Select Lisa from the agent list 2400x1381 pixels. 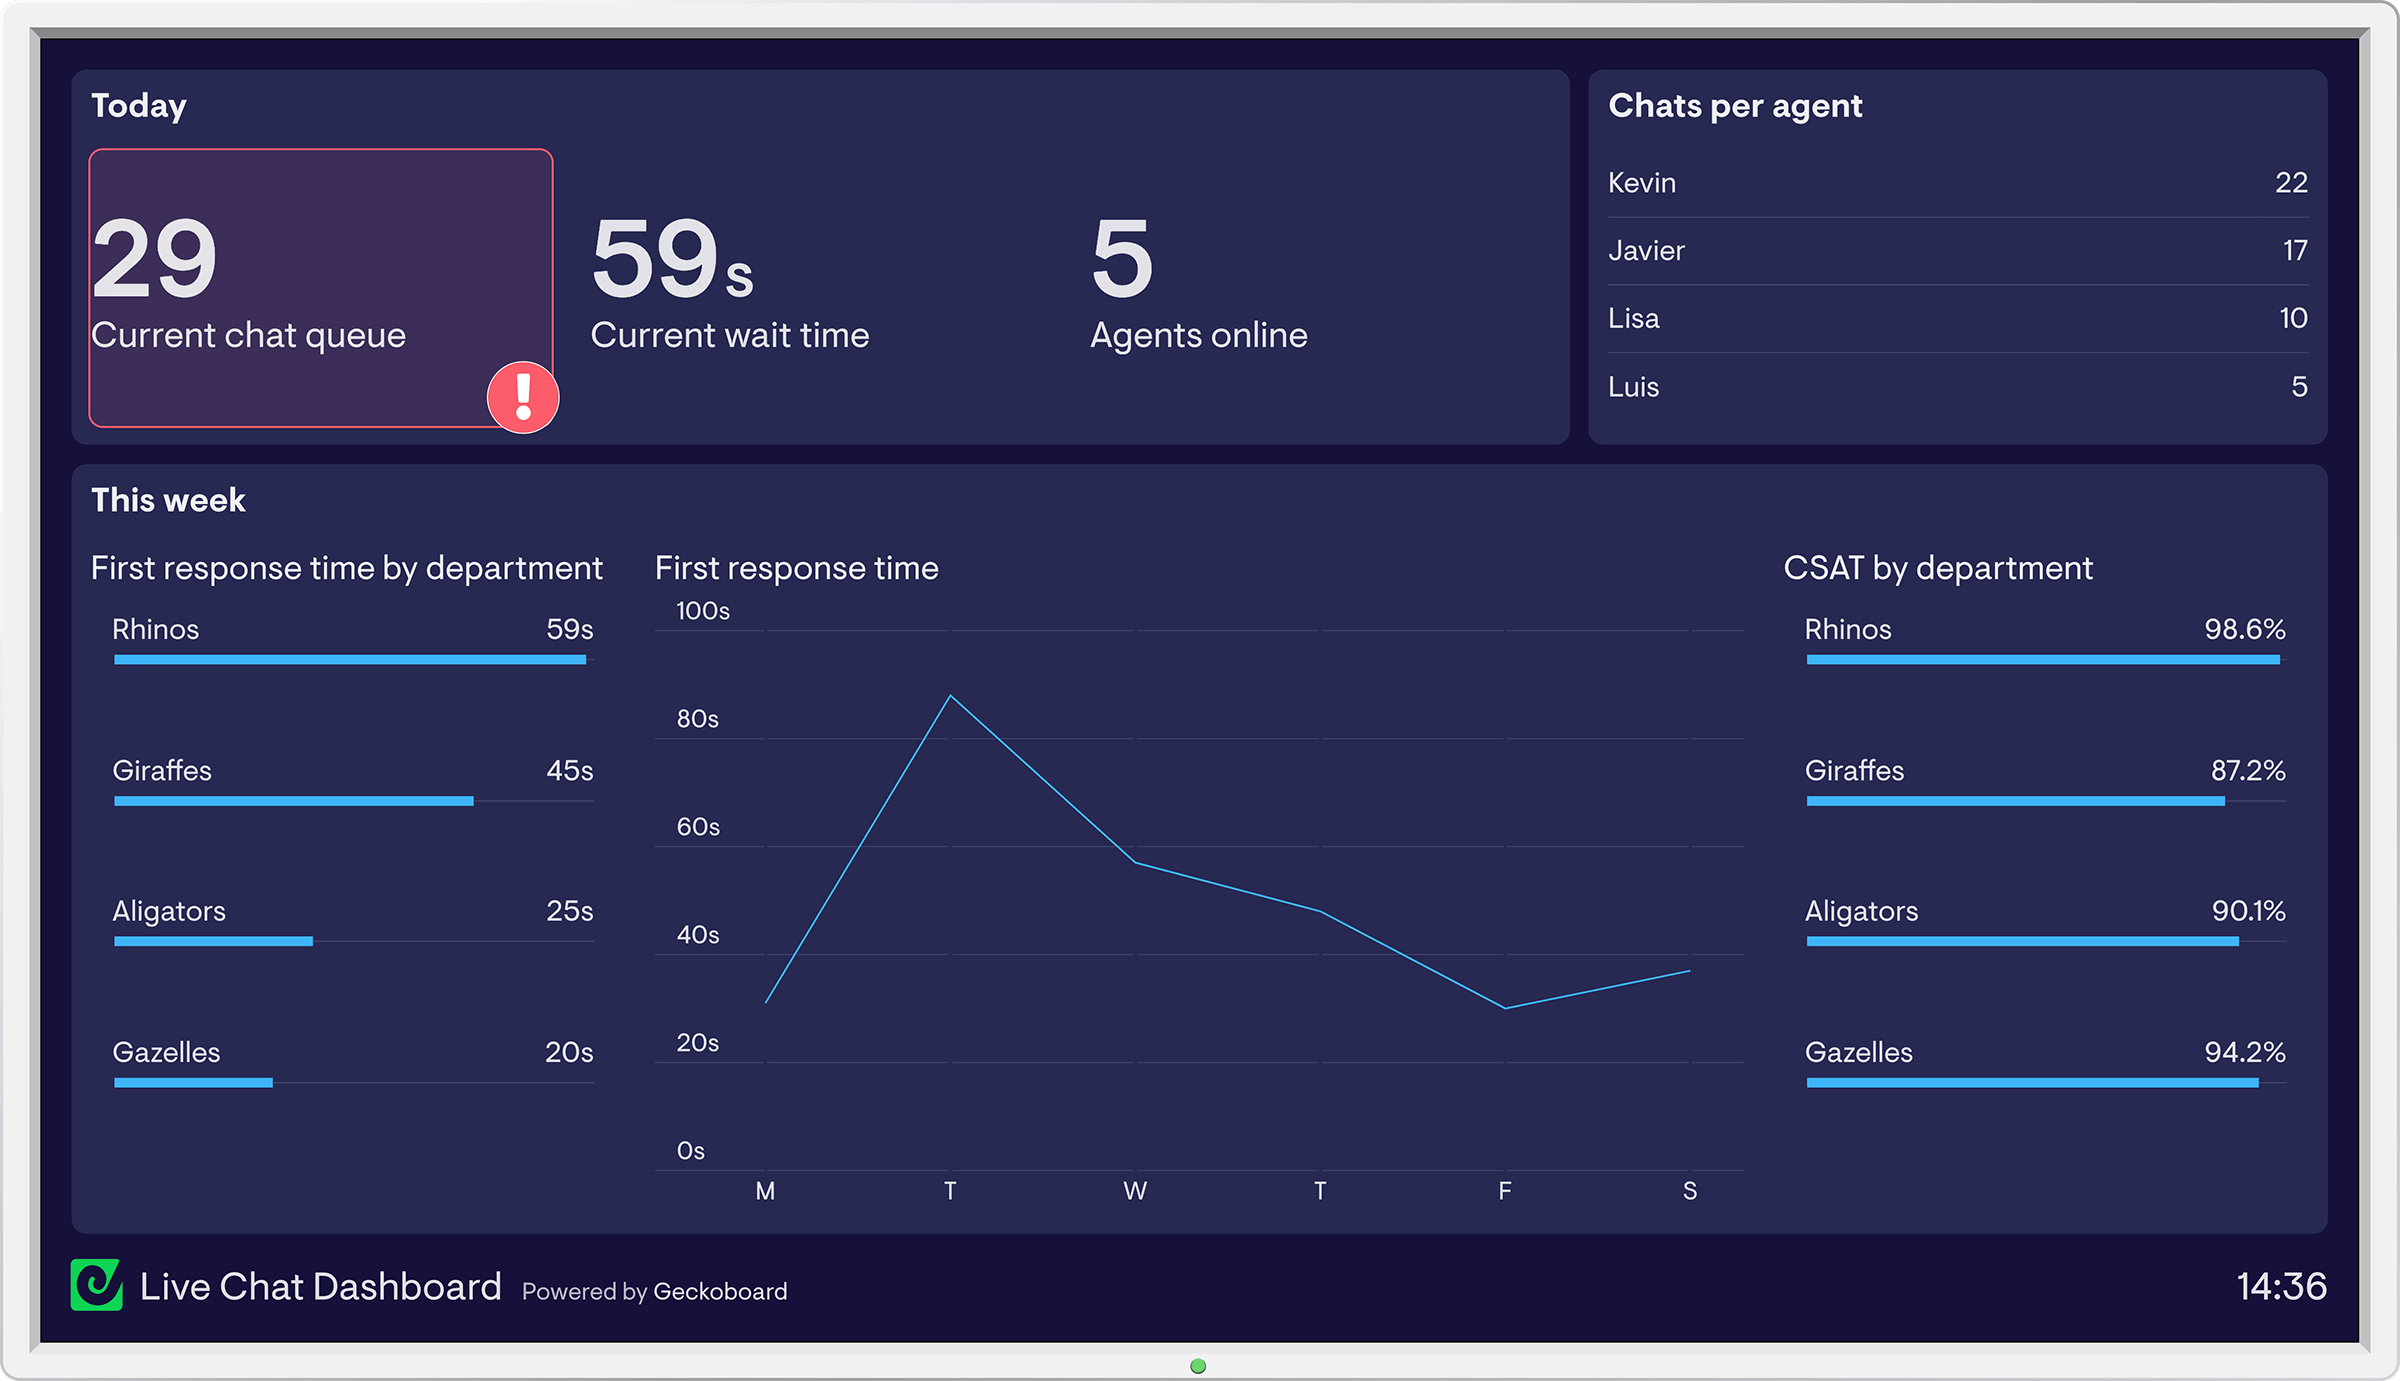tap(1633, 318)
